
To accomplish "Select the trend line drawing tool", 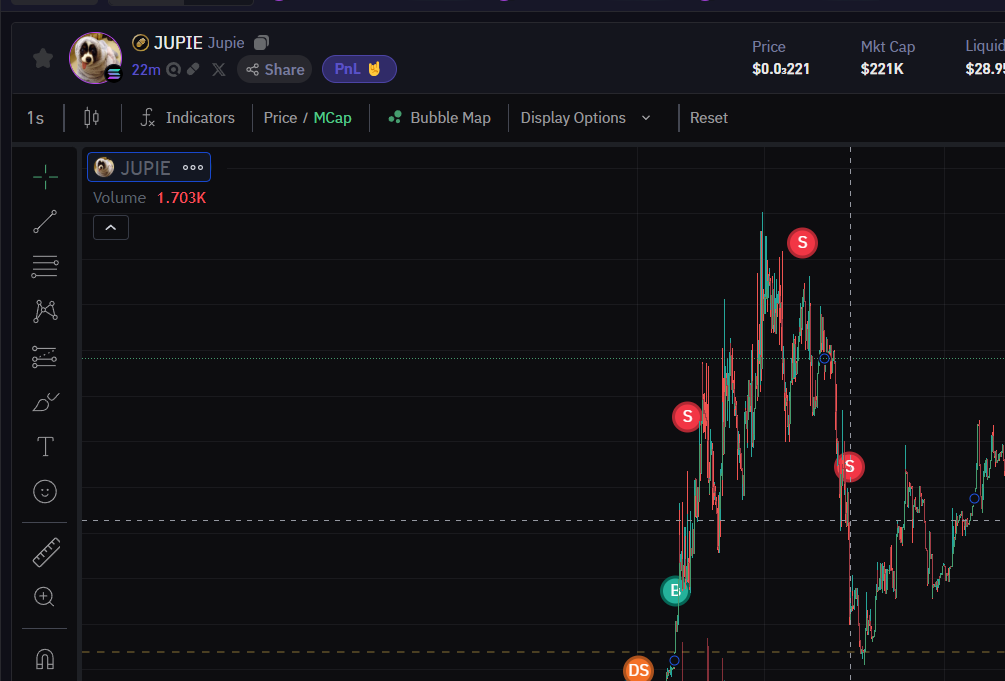I will click(45, 221).
